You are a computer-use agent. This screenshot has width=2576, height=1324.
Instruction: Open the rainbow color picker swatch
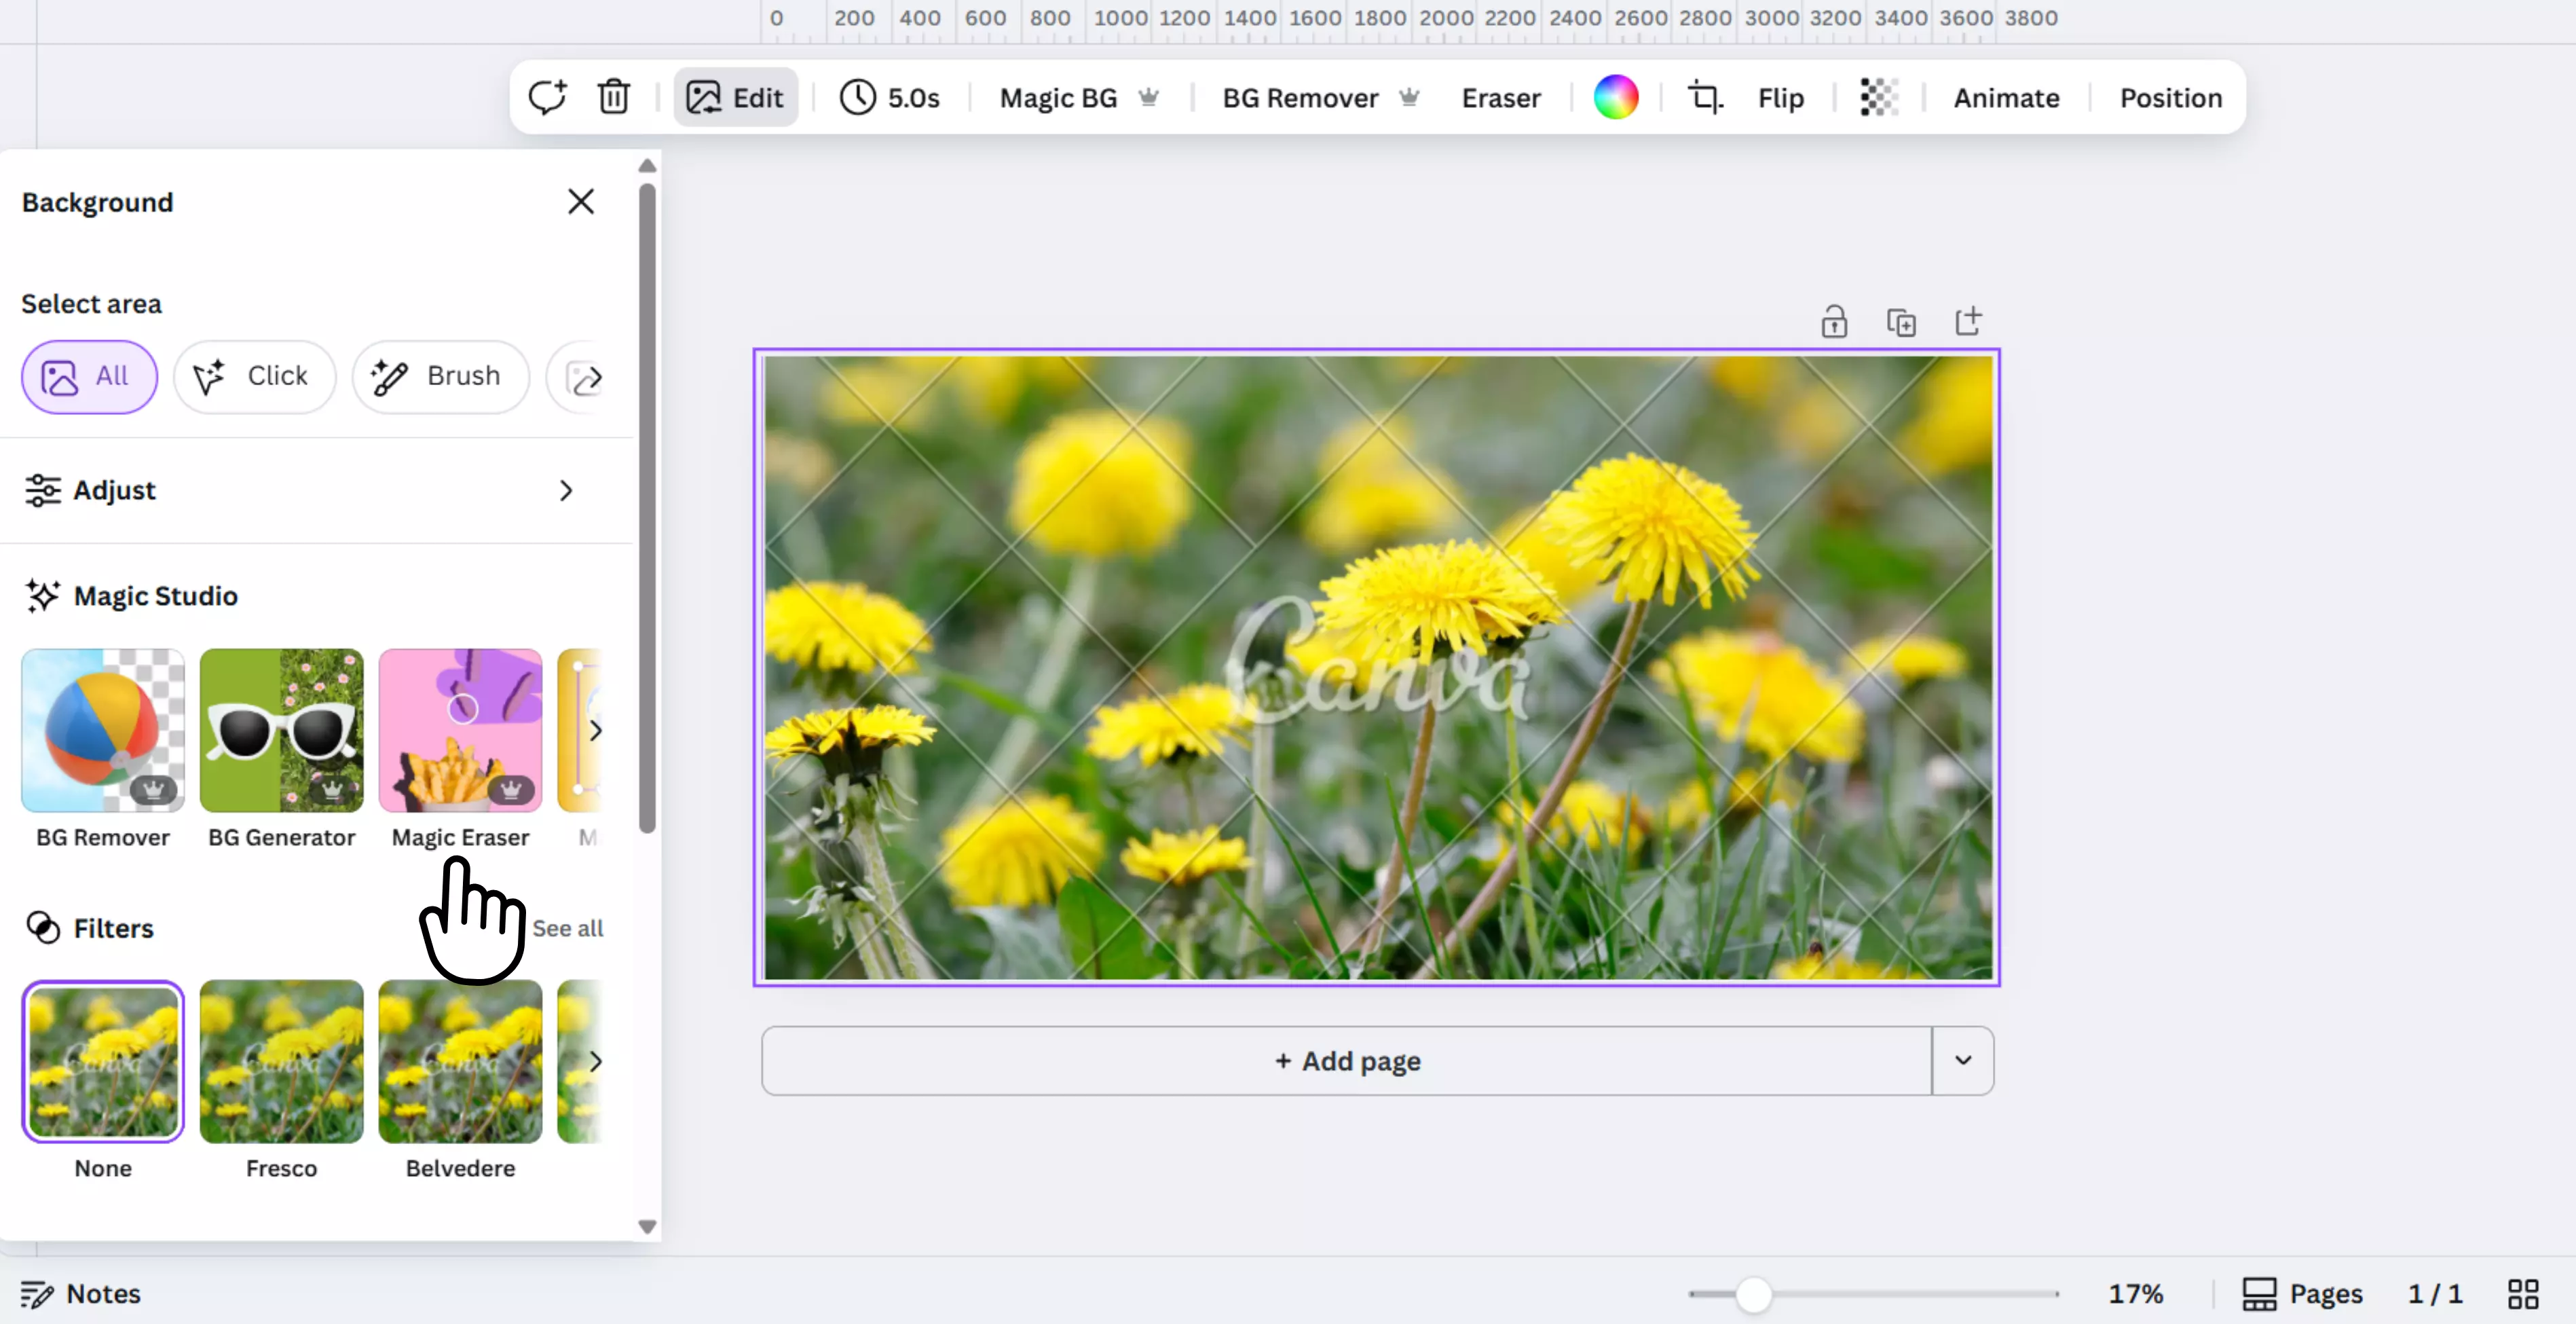(1615, 97)
